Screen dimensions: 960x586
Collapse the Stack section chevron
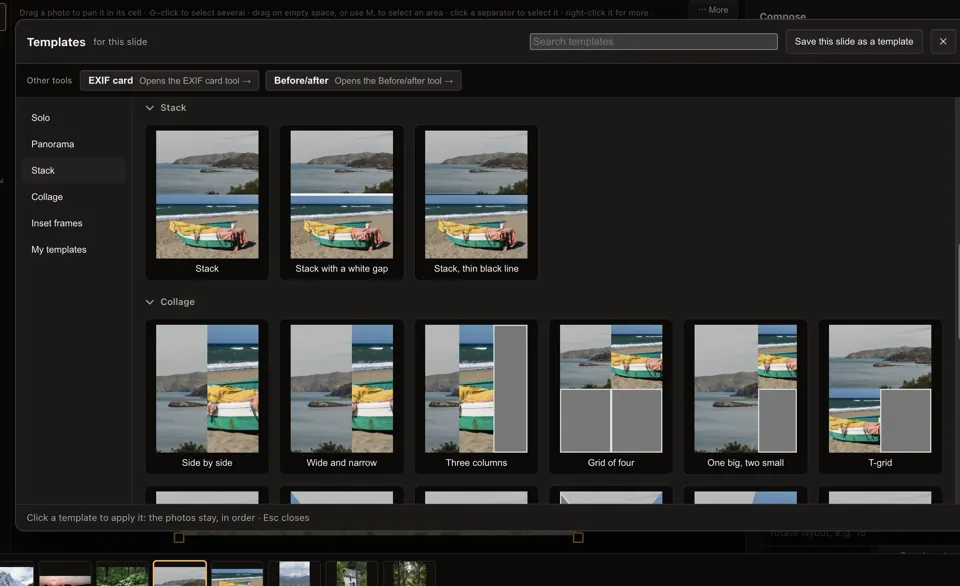point(149,108)
